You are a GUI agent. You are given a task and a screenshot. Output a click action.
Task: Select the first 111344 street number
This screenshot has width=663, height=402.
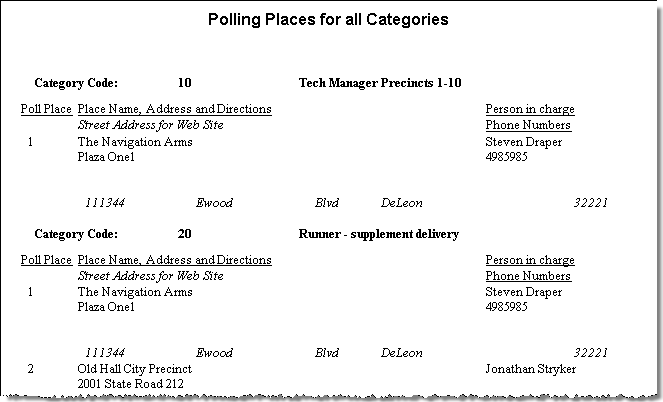105,203
